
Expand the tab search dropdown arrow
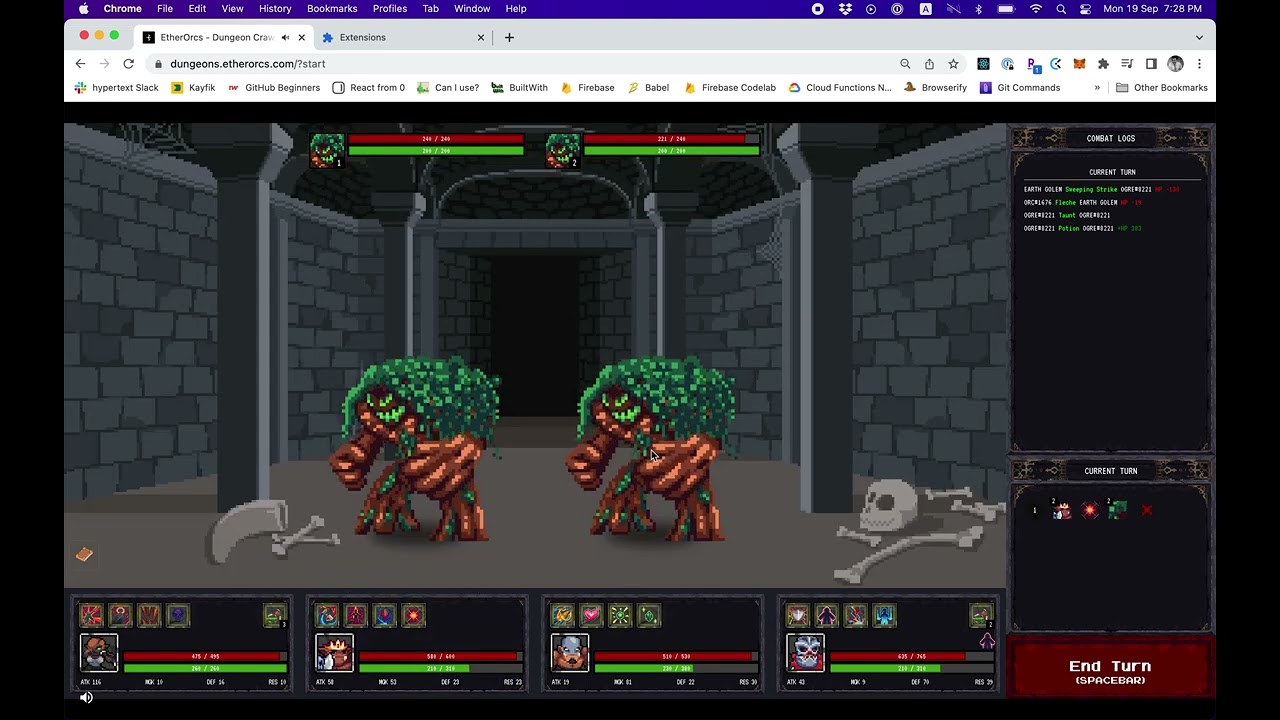pos(1199,37)
